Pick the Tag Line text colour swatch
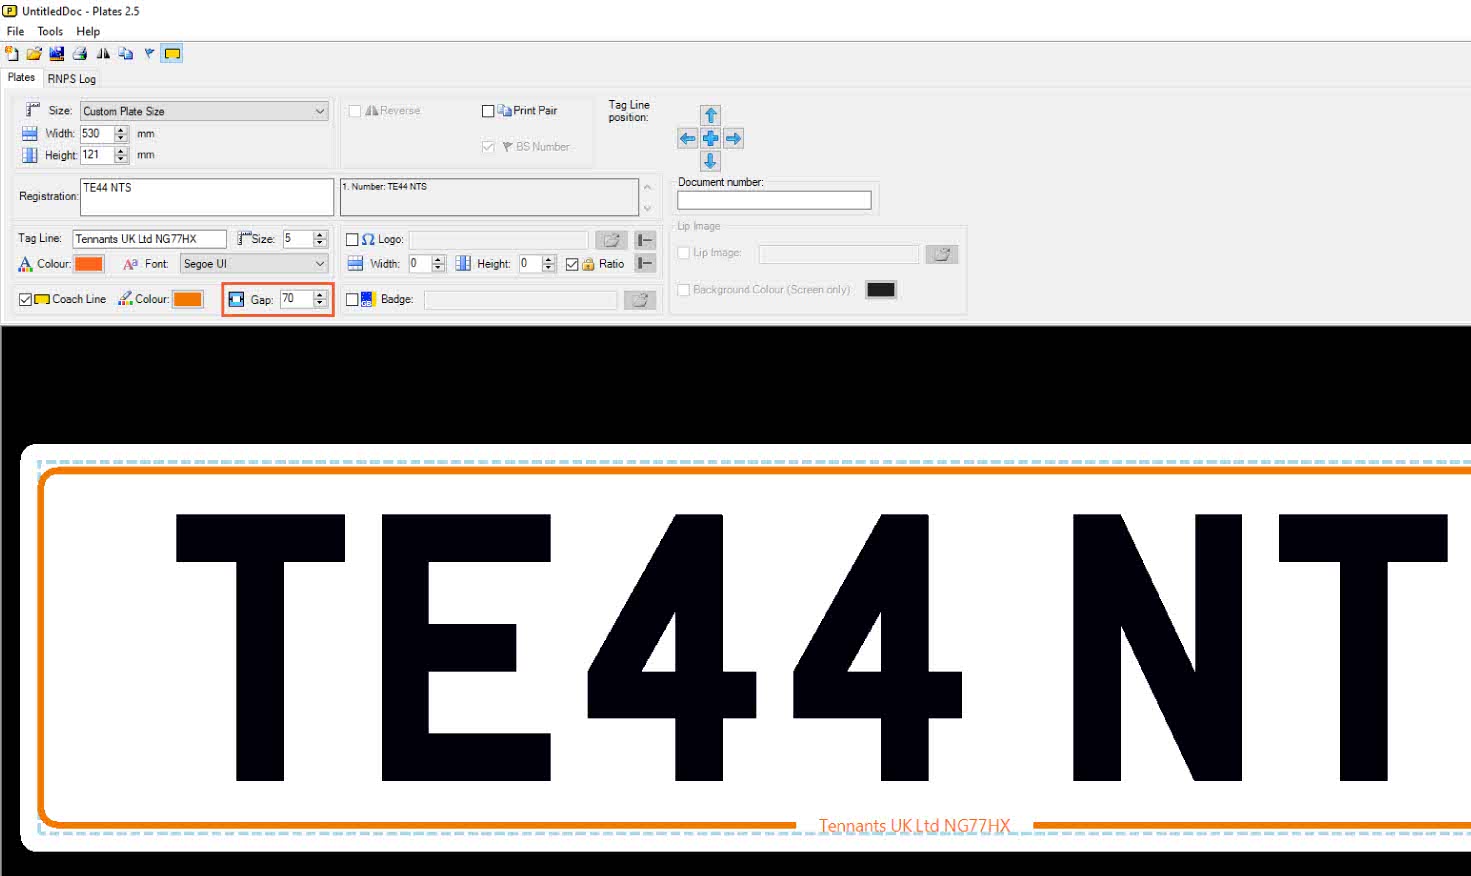Image resolution: width=1471 pixels, height=876 pixels. (89, 264)
